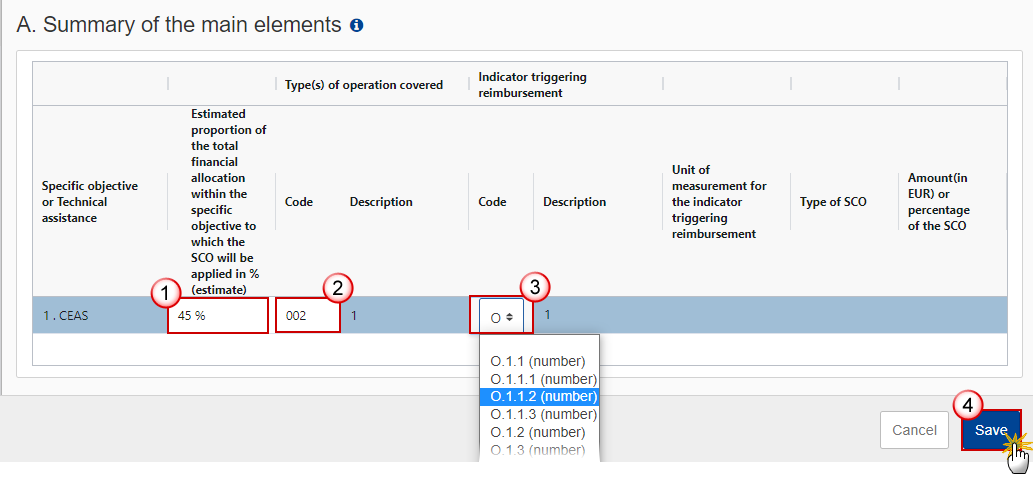The image size is (1033, 478).
Task: Select the highlighted O.1.1.2 (number) option
Action: click(x=543, y=397)
